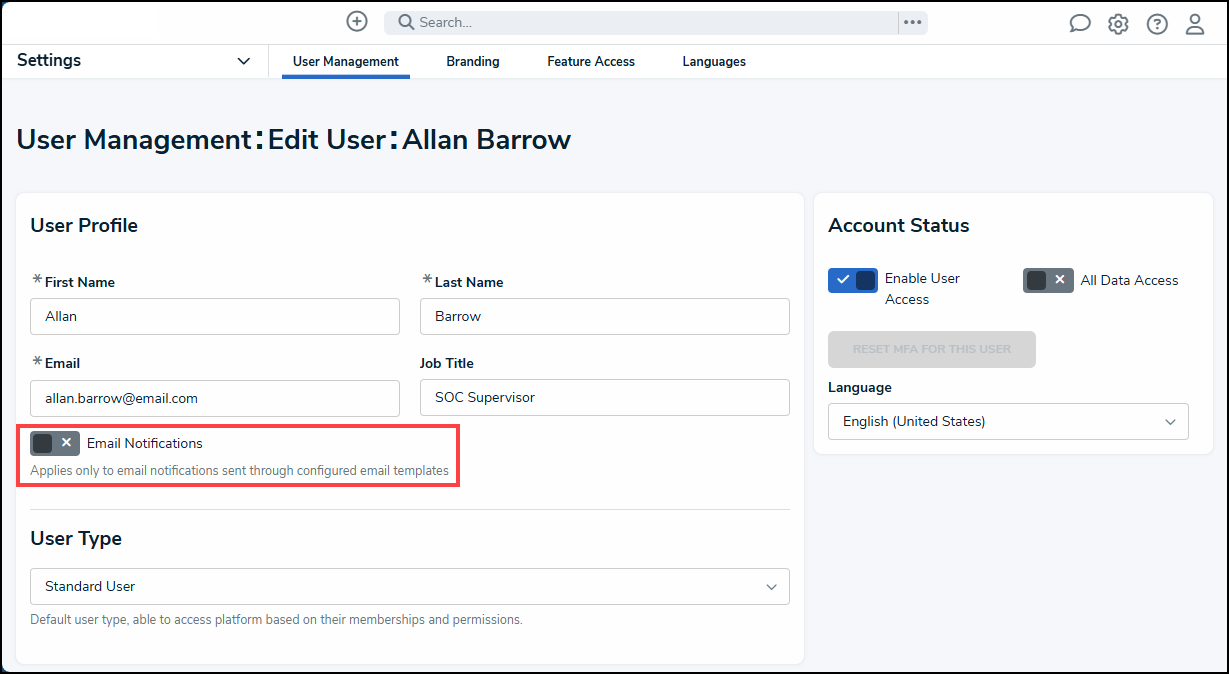1229x674 pixels.
Task: Click the magnifier search icon
Action: click(x=406, y=22)
